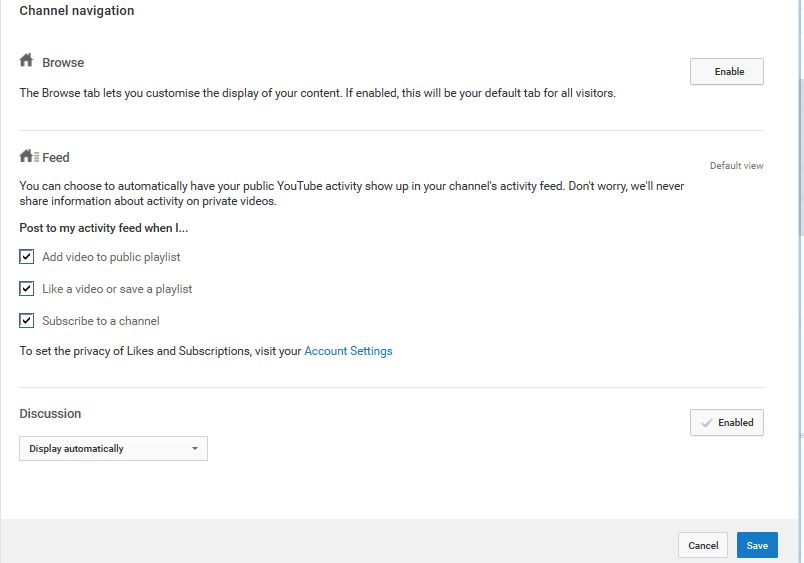Viewport: 804px width, 563px height.
Task: Click the Like a video or save a playlist label
Action: click(x=117, y=289)
